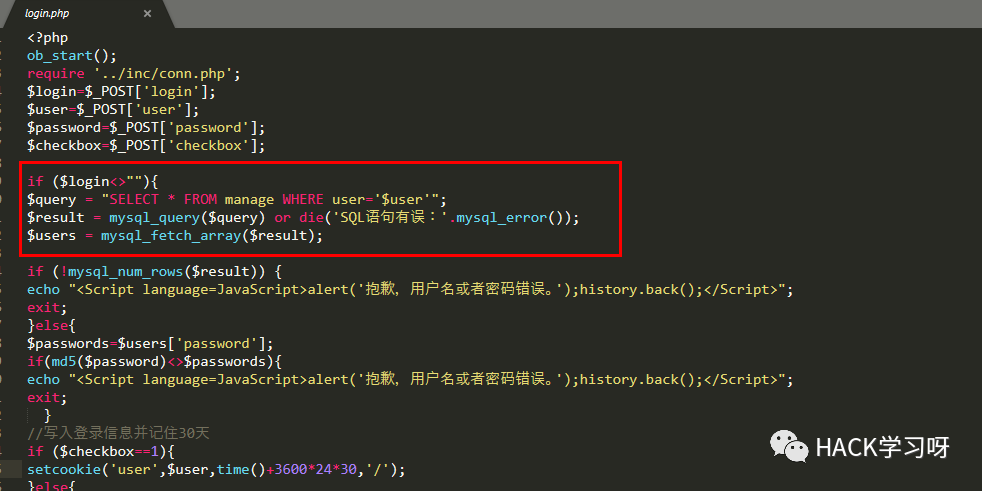Click the if ($checkbox==1){ line
This screenshot has width=982, height=491.
[x=101, y=452]
